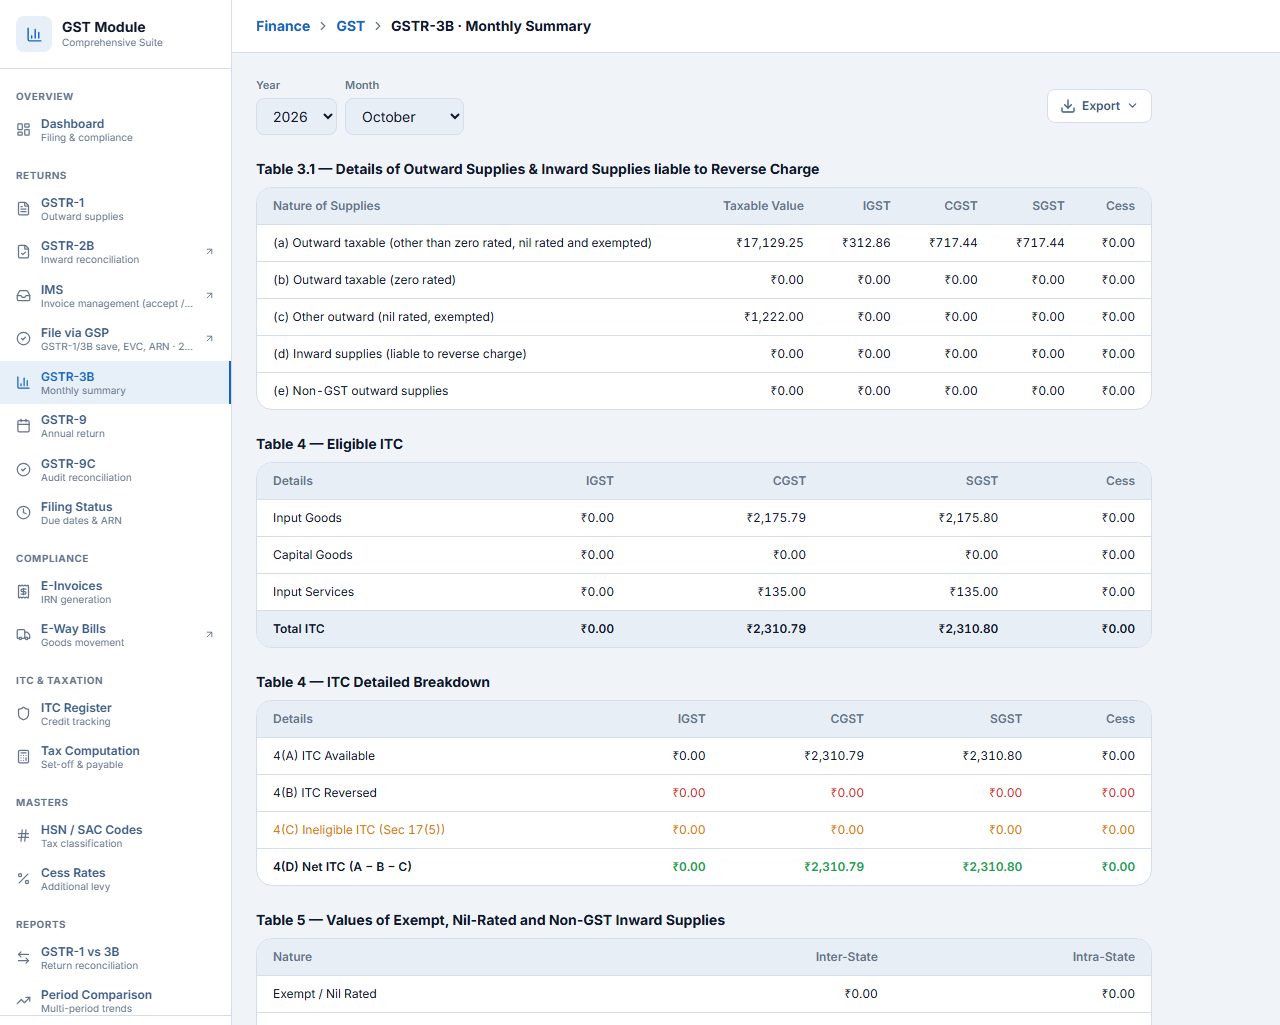Expand the Export options menu
1280x1025 pixels.
coord(1099,106)
